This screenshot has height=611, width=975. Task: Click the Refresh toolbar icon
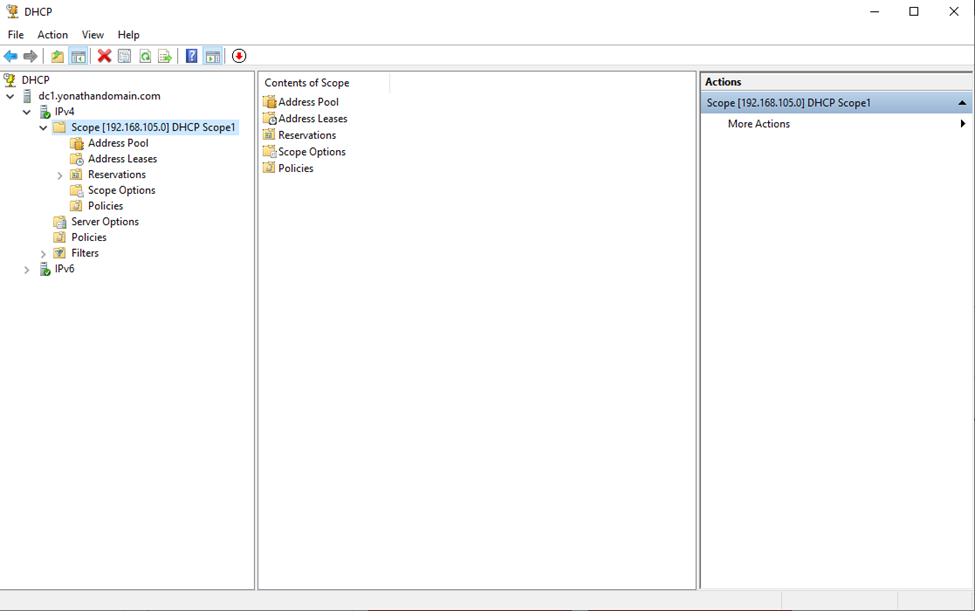click(x=145, y=57)
